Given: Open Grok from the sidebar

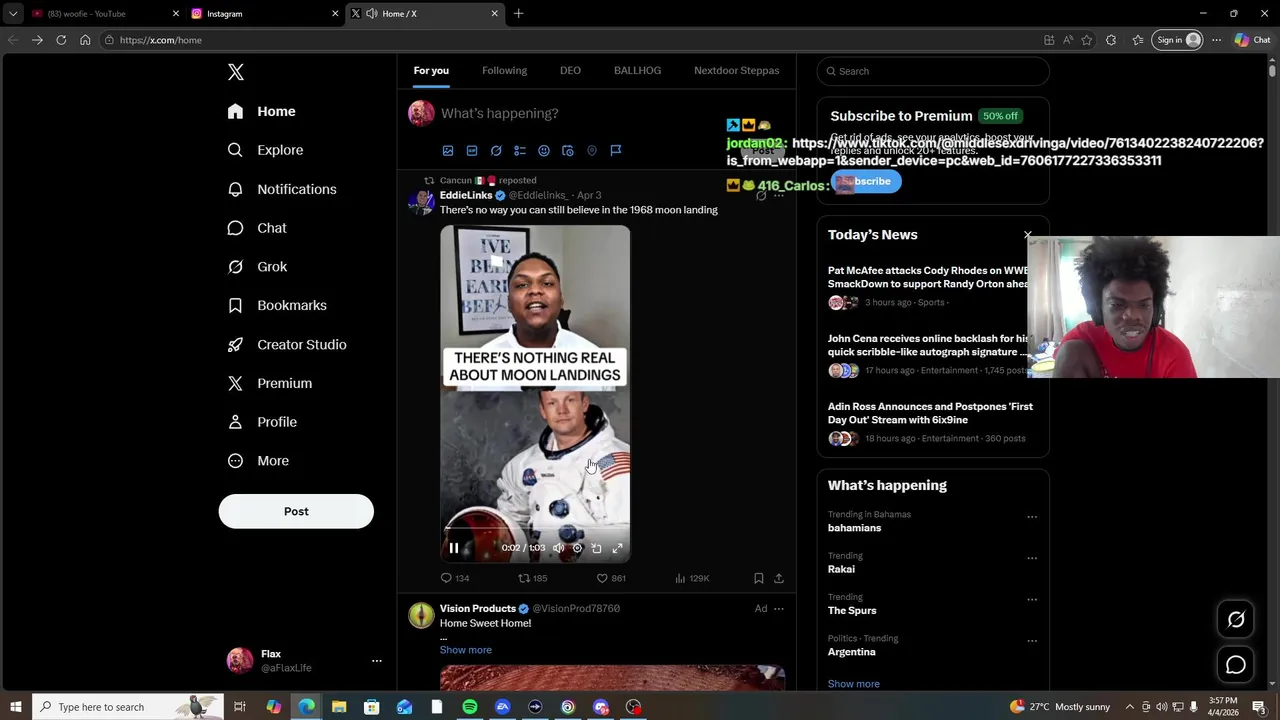Looking at the screenshot, I should click(x=257, y=267).
